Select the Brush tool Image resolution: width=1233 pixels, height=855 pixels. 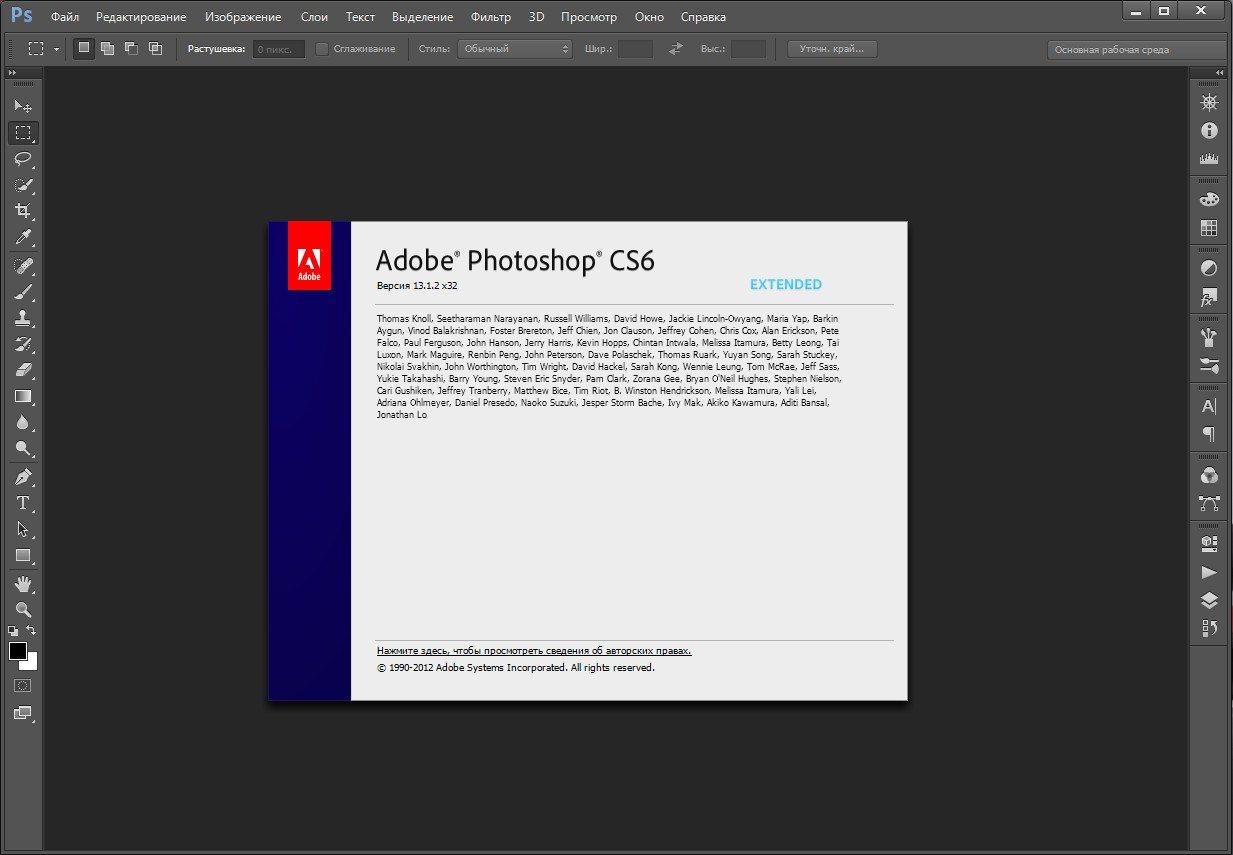click(23, 292)
